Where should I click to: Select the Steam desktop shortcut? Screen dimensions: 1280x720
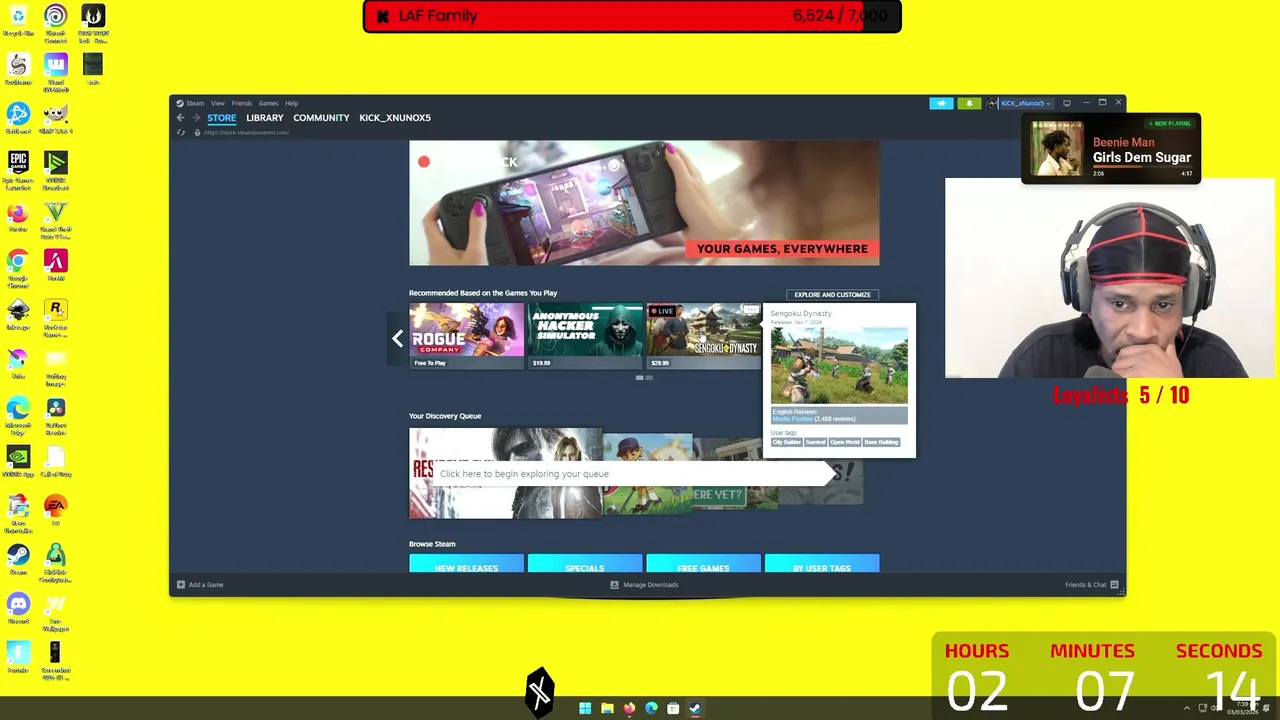point(18,560)
